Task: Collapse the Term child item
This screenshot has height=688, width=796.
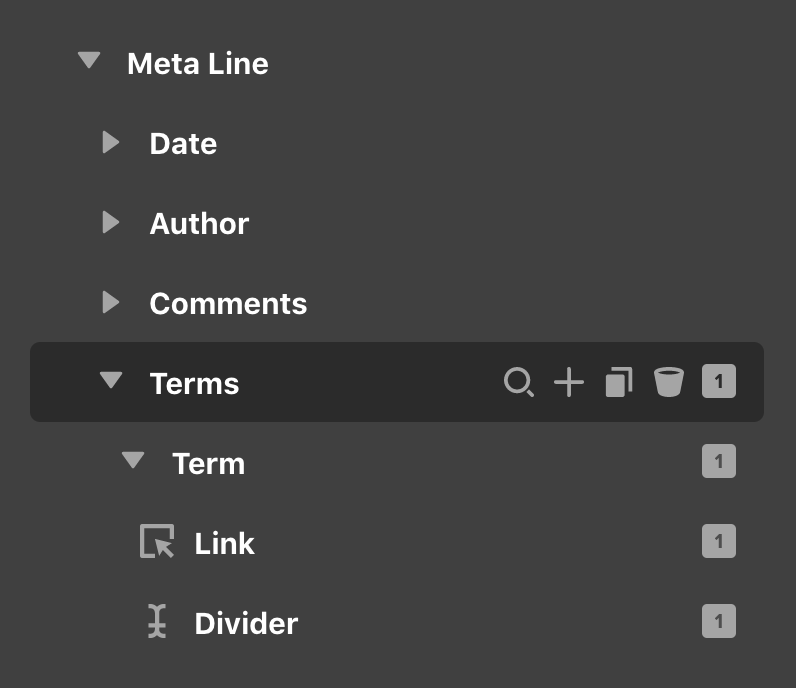Action: 133,460
